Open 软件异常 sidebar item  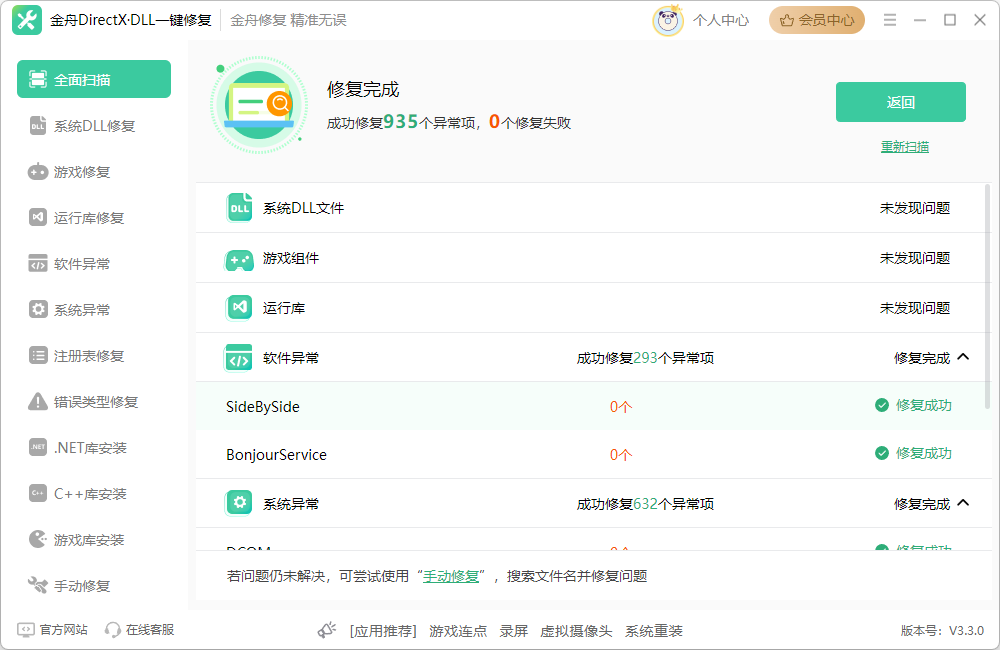tap(94, 263)
